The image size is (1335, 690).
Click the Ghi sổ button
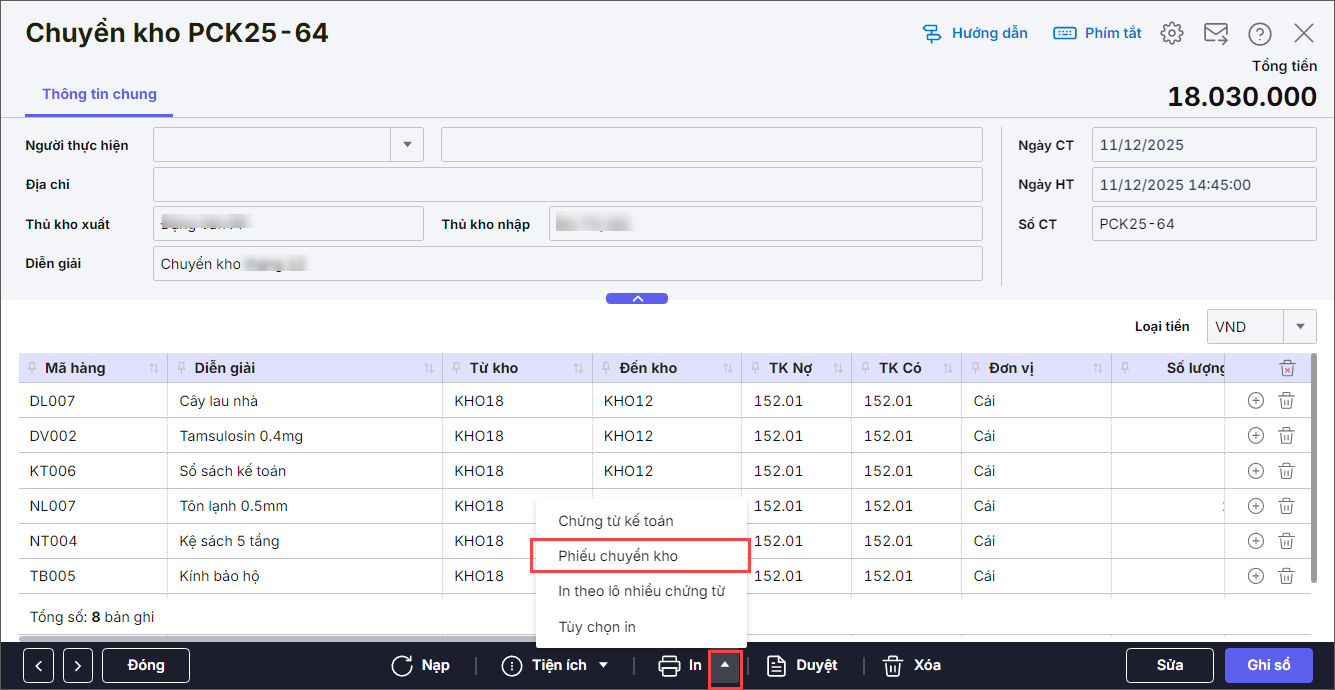1268,665
